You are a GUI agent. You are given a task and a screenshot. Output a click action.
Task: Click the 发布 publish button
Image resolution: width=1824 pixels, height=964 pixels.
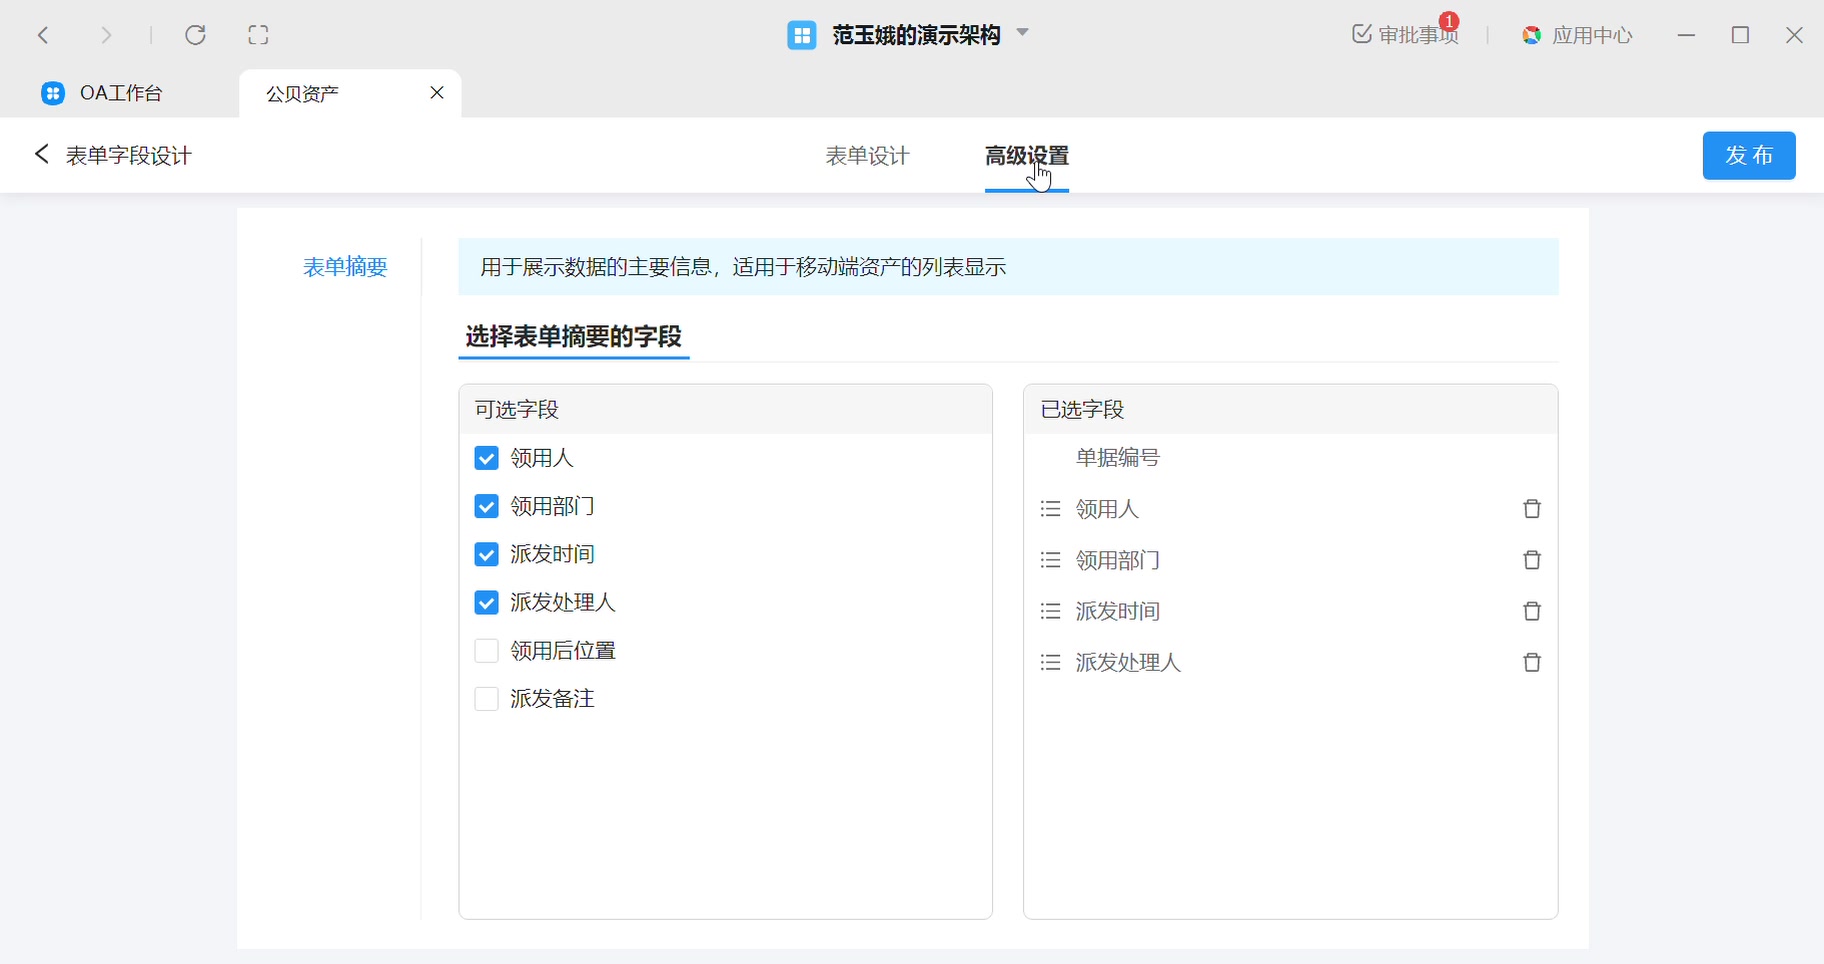[1749, 156]
